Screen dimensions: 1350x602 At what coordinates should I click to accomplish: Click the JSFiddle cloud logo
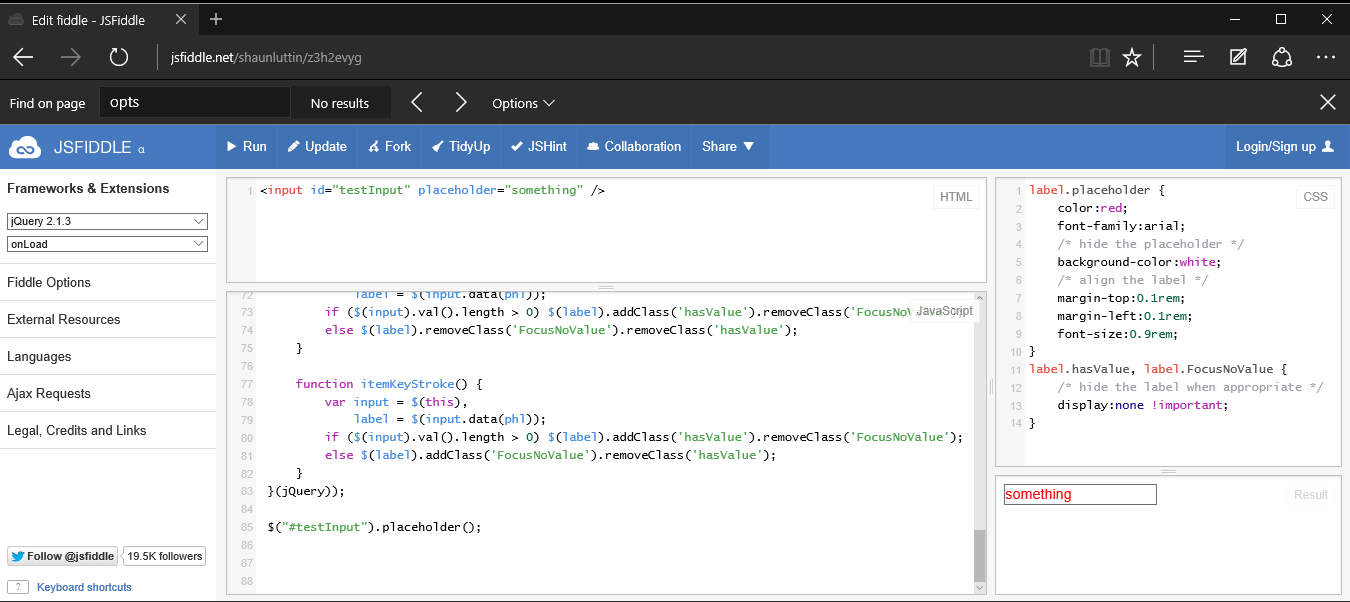pos(25,147)
